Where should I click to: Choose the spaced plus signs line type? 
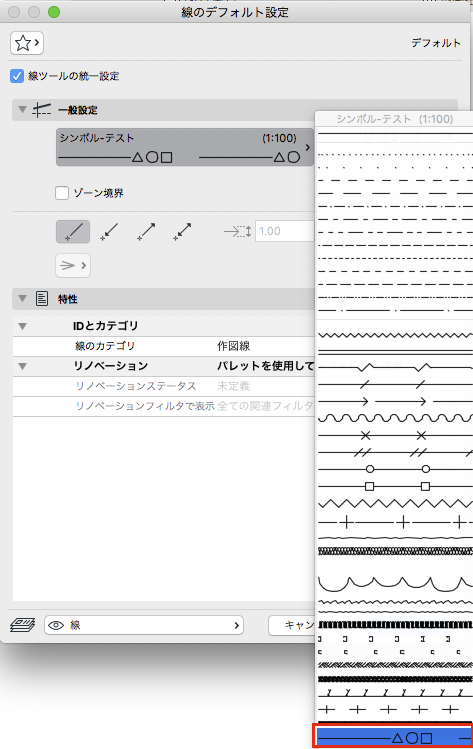395,709
